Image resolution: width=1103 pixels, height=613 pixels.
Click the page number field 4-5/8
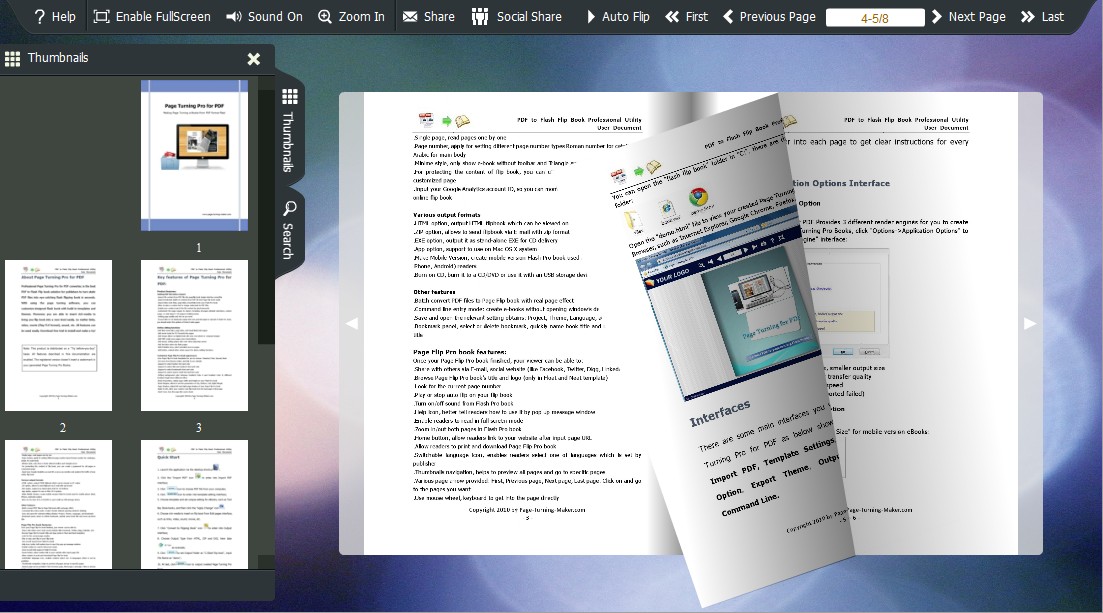tap(875, 18)
